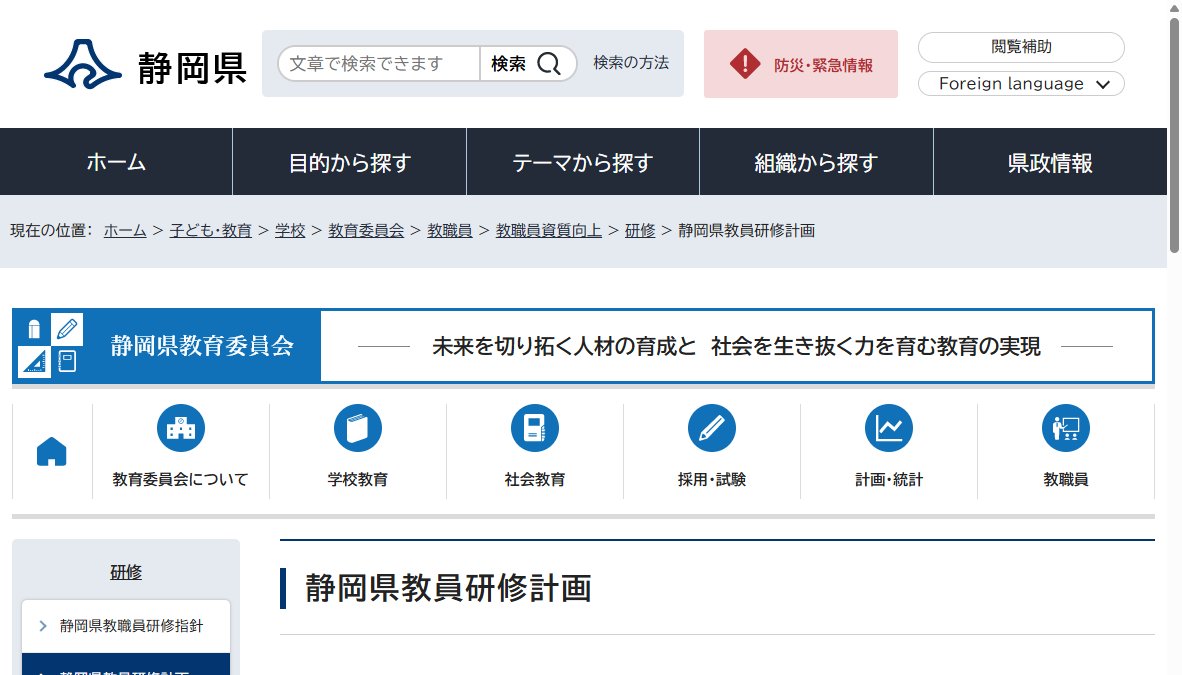Click the 静岡県教育委員会 stationery emblem
1182x675 pixels.
tap(51, 345)
